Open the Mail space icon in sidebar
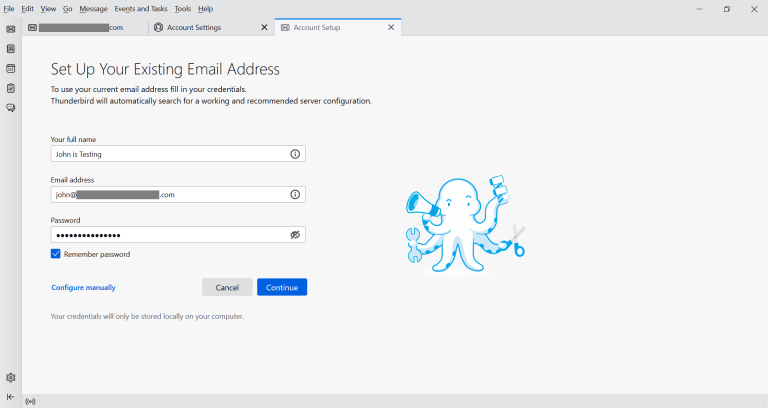Viewport: 768px width, 408px height. pos(10,29)
